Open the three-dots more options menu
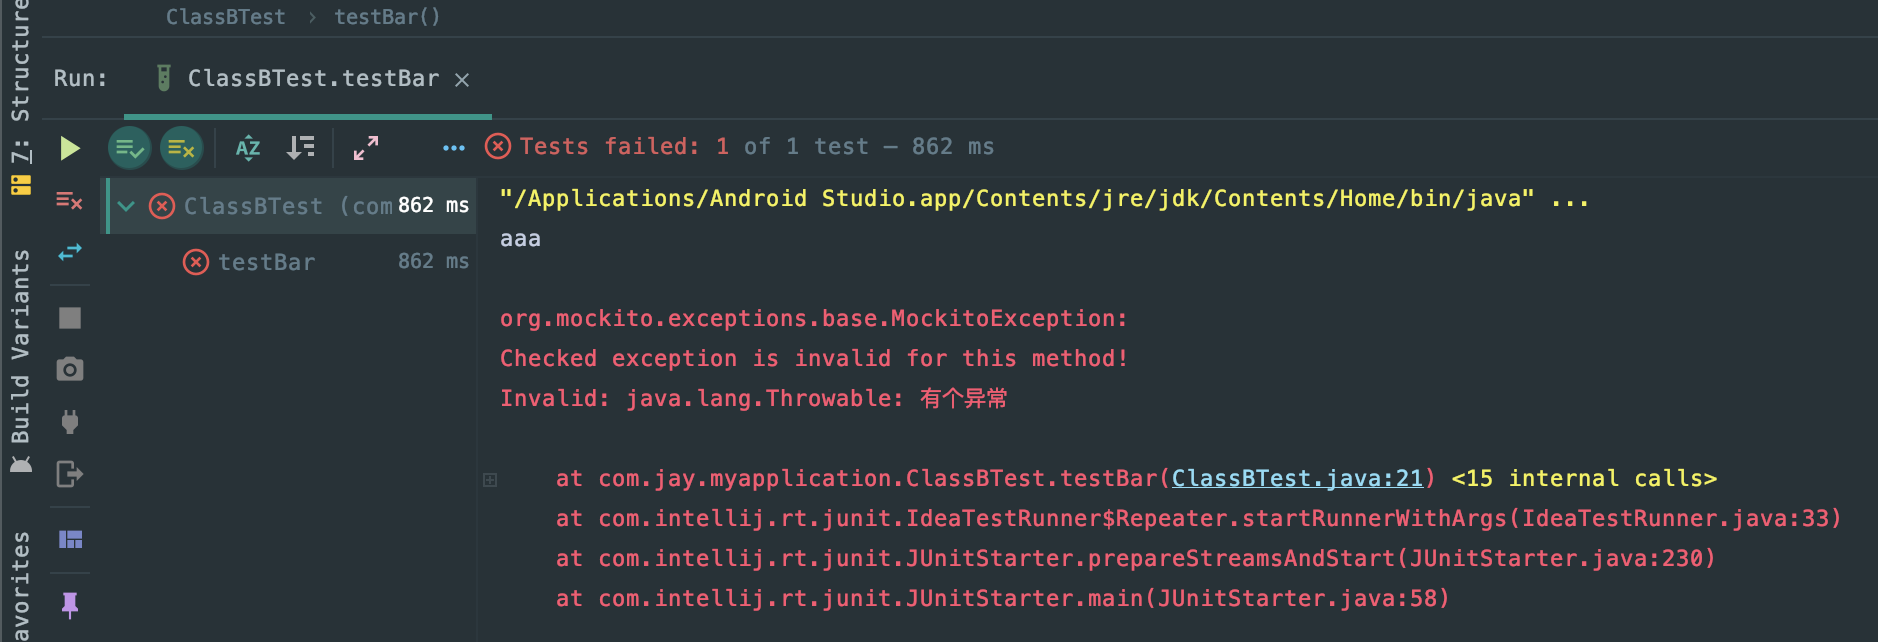The width and height of the screenshot is (1878, 642). [453, 149]
